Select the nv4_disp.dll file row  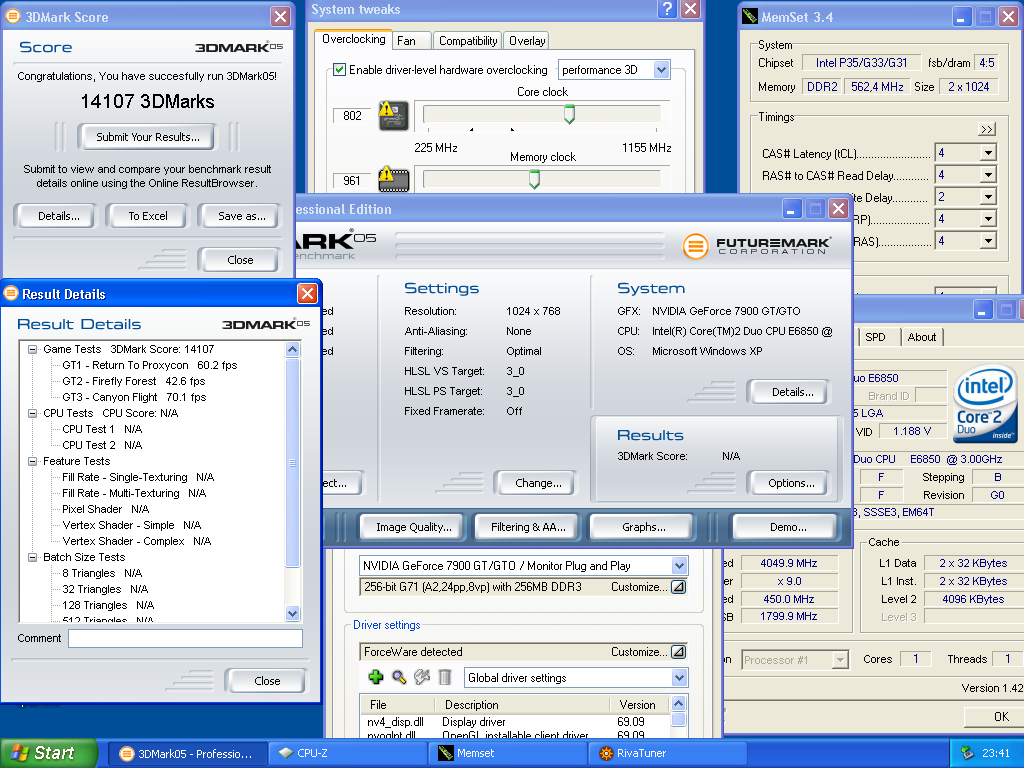(x=515, y=722)
